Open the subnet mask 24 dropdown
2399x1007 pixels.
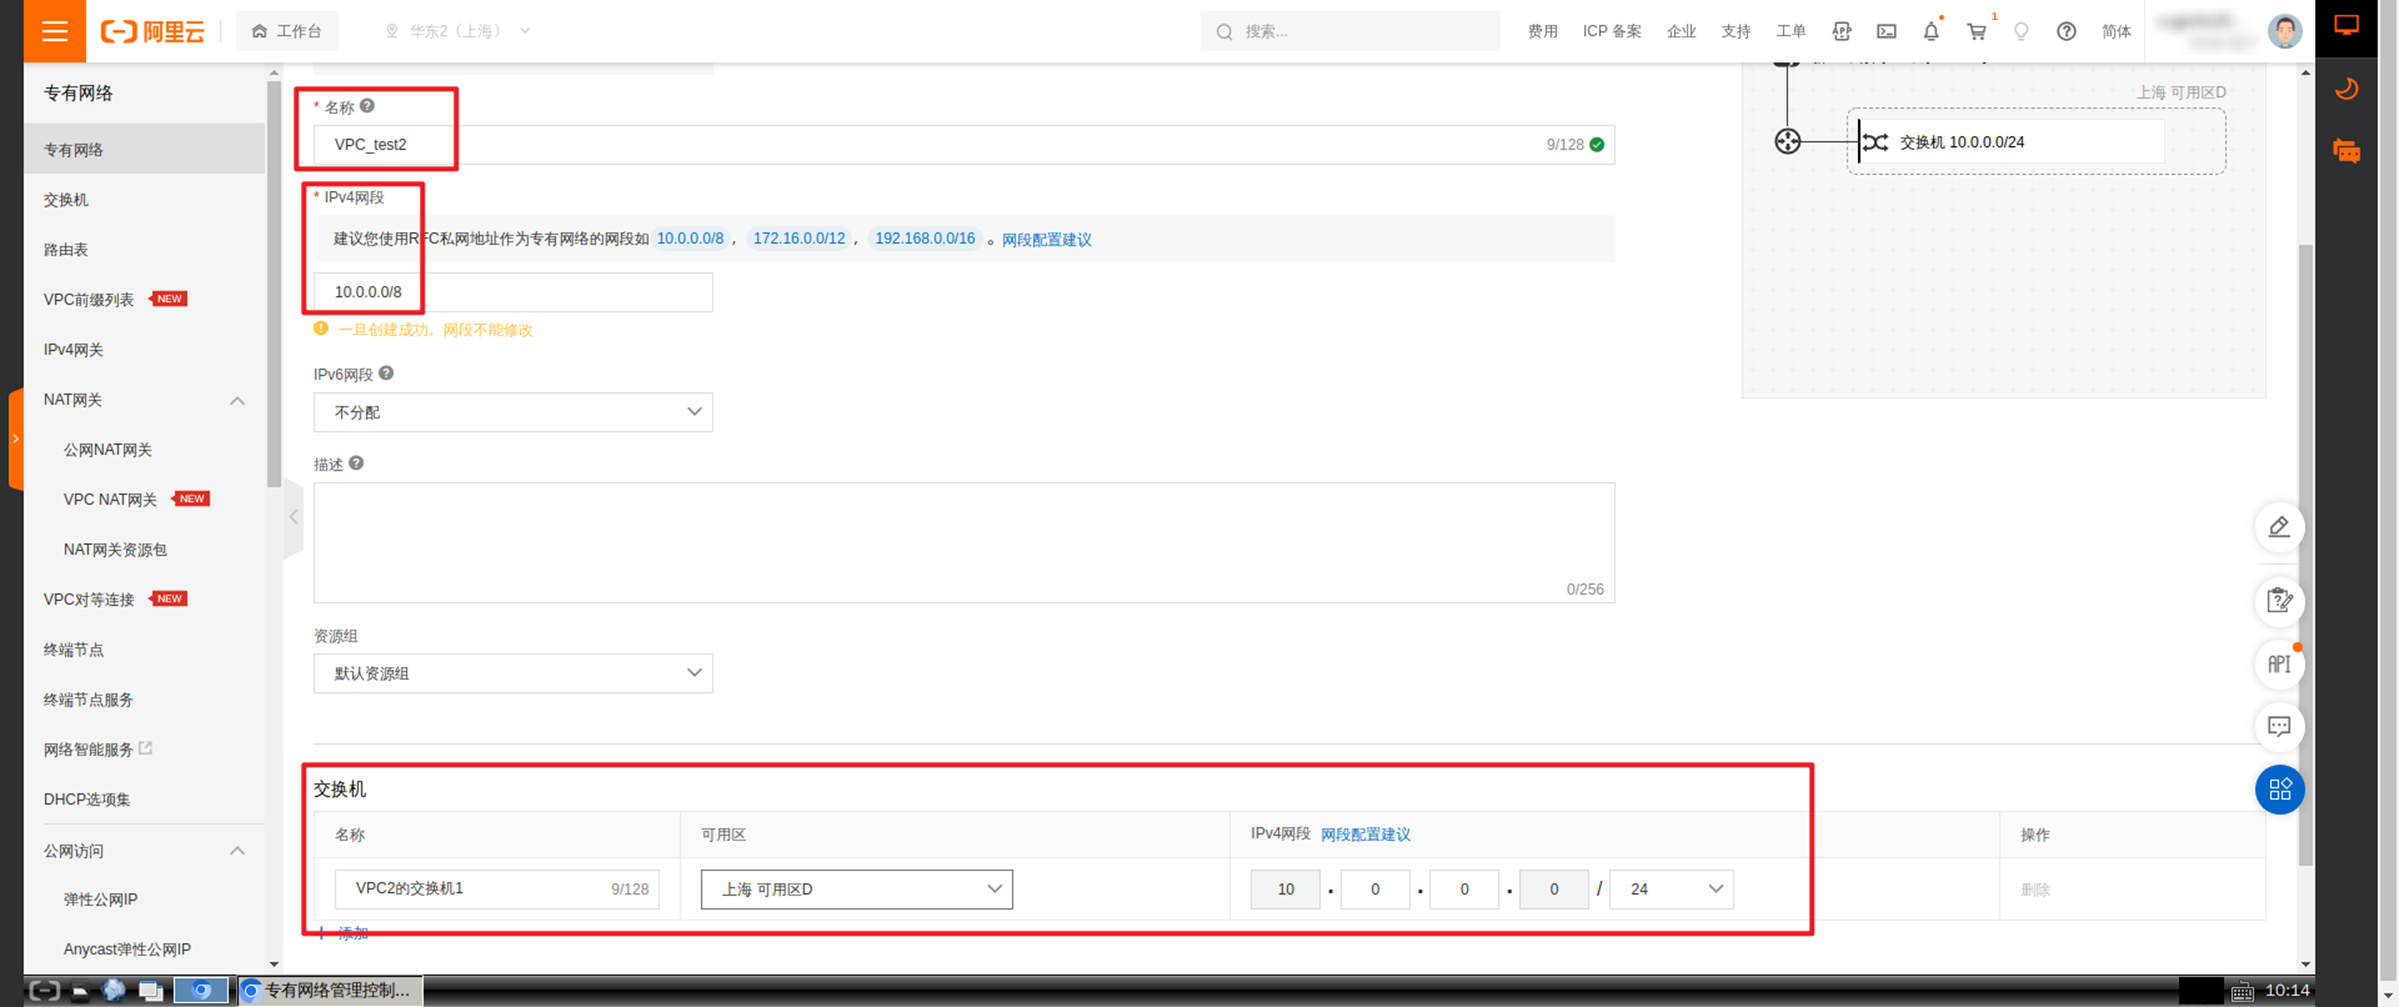tap(1671, 889)
